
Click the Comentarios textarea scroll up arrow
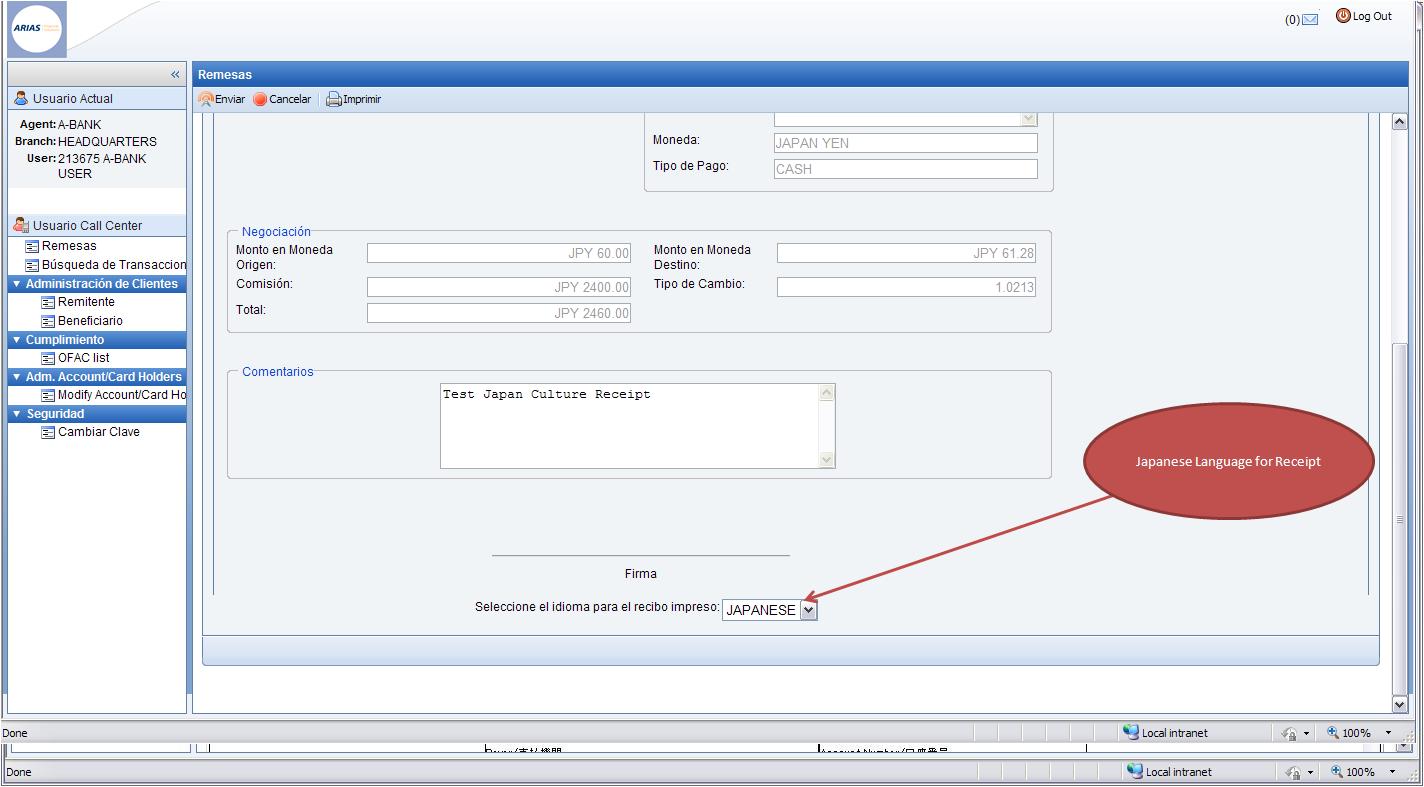[x=826, y=393]
